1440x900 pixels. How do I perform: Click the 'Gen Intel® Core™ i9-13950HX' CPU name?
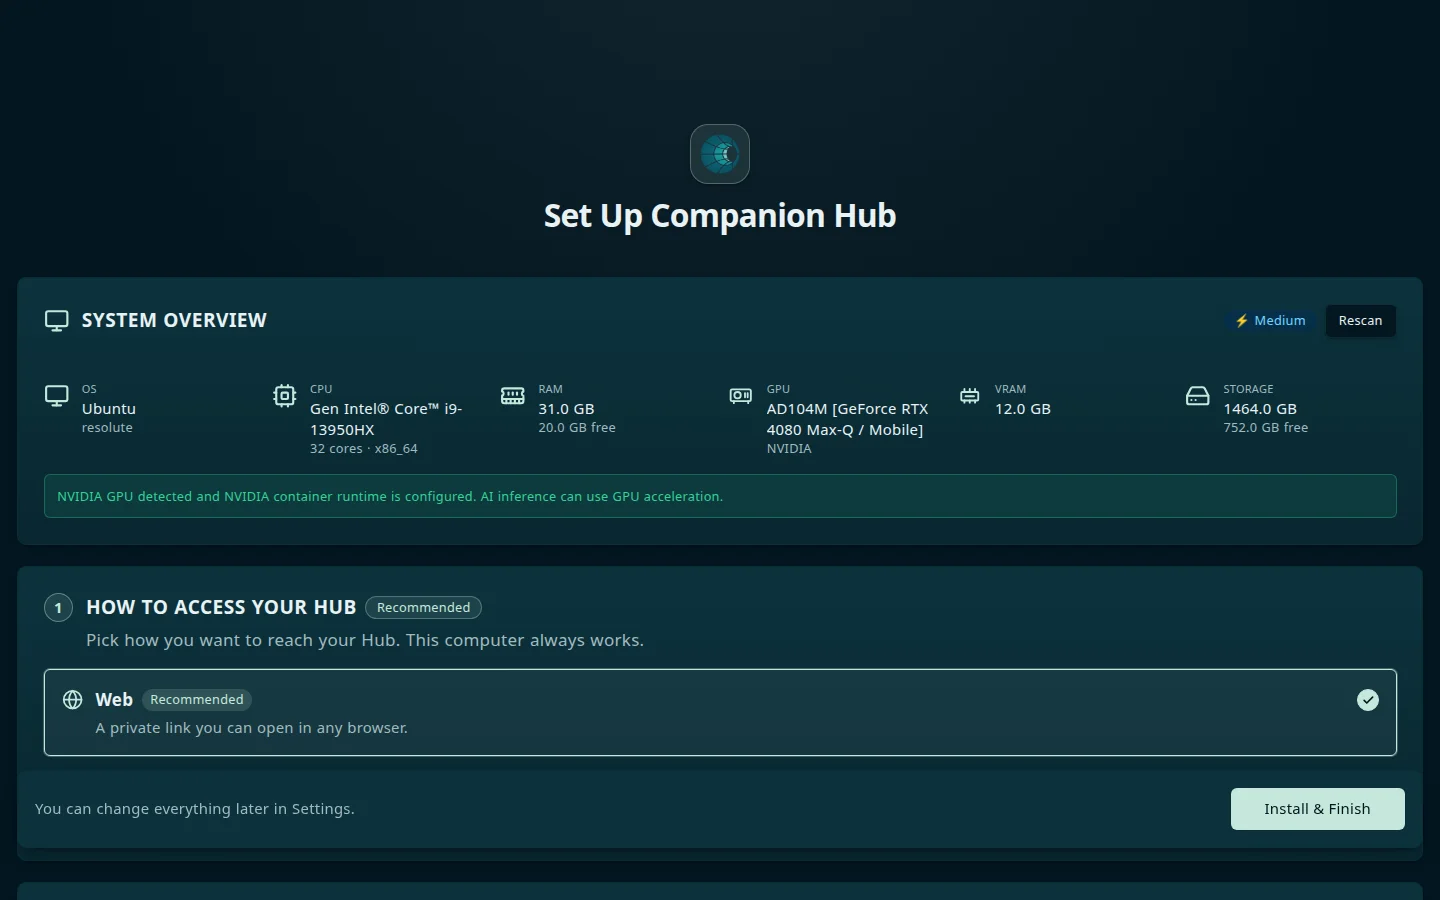tap(386, 419)
